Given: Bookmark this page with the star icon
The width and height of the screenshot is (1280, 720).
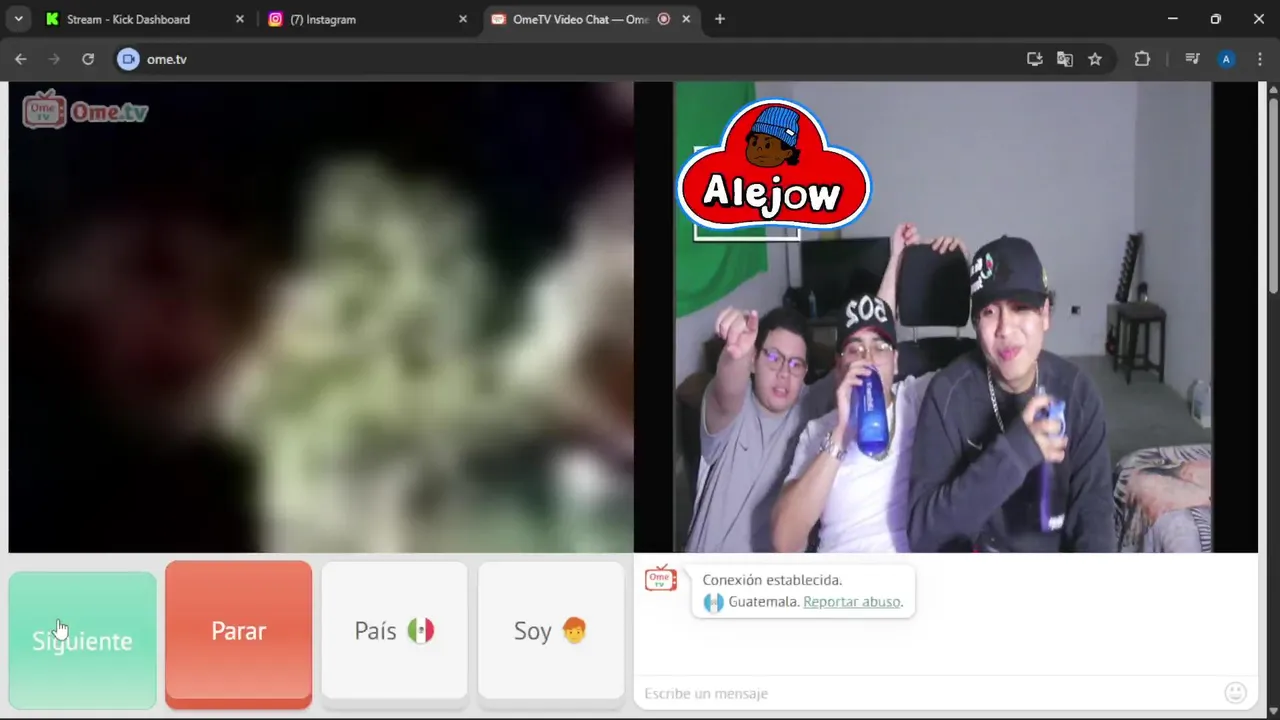Looking at the screenshot, I should coord(1095,59).
